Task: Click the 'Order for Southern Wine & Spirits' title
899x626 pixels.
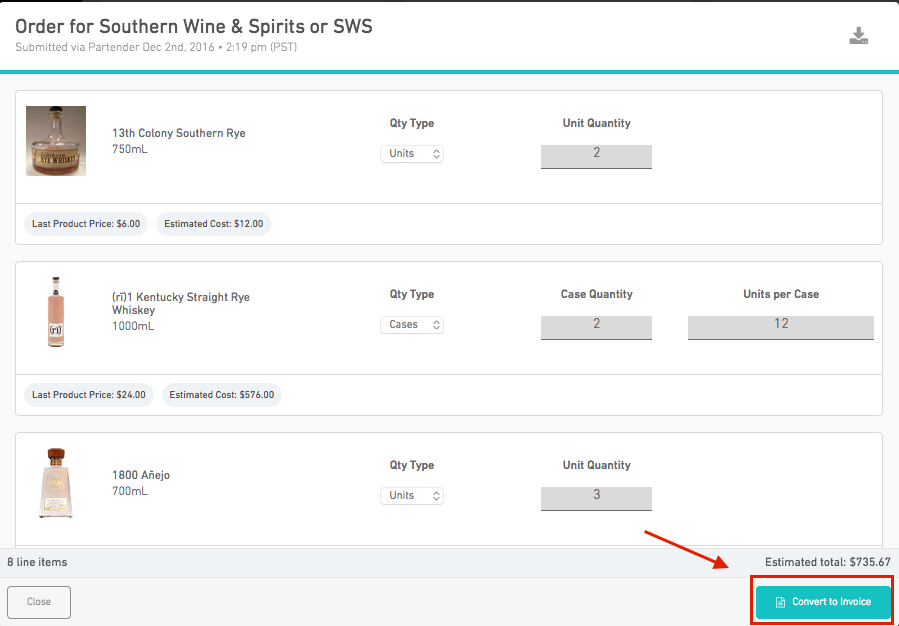Action: pyautogui.click(x=194, y=26)
